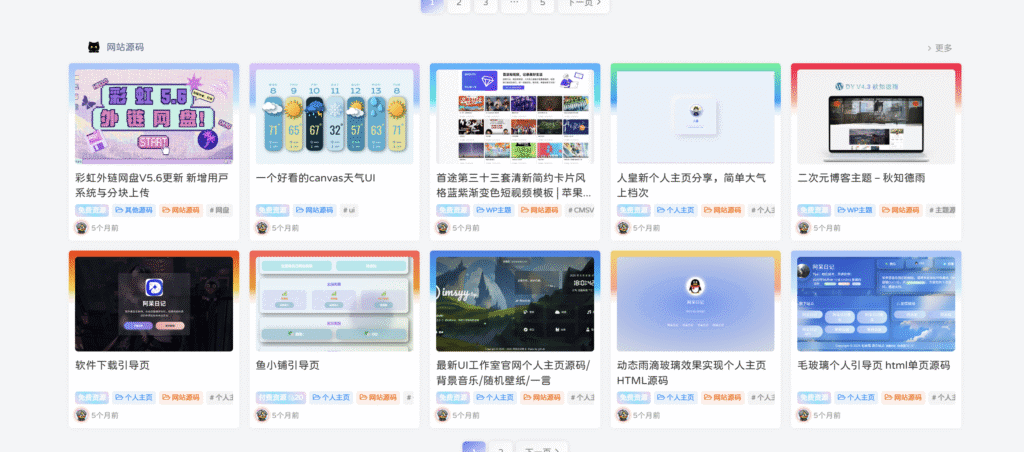Screen dimensions: 1024x452
Task: Click the black cat icon beside 网站源码
Action: (94, 47)
